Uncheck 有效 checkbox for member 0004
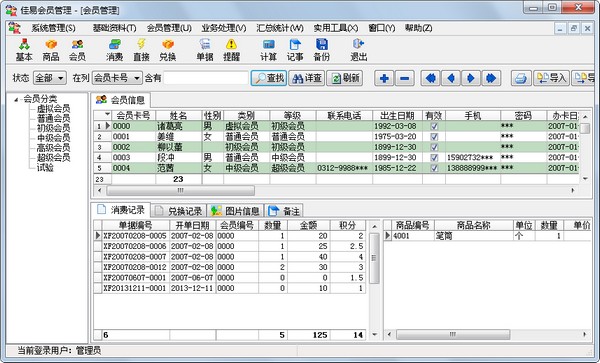This screenshot has width=600, height=363. (434, 168)
